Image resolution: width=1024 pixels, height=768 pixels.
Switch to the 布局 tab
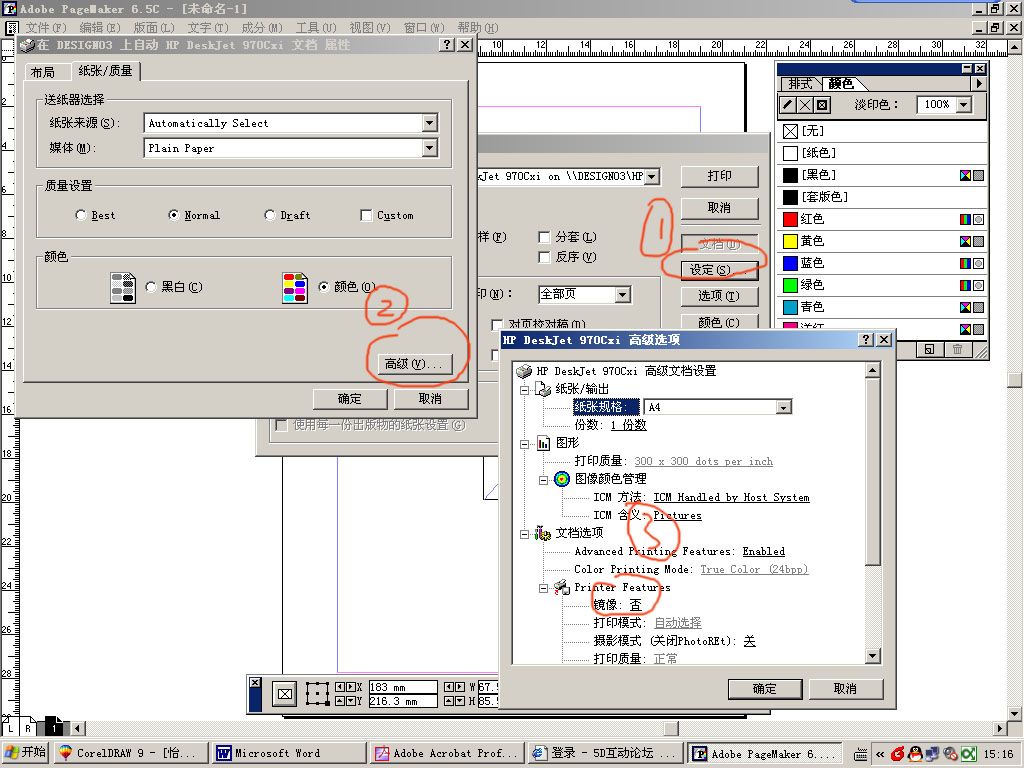point(42,72)
